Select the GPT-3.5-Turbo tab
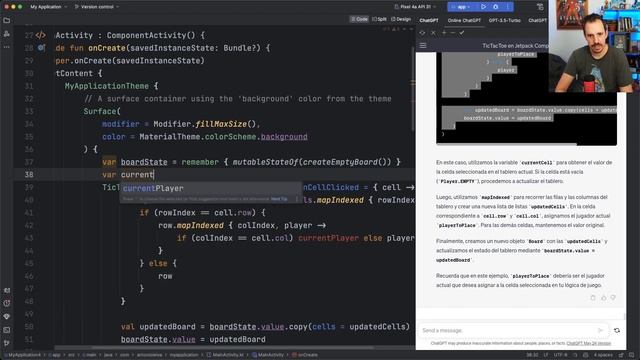640x360 pixels. (504, 20)
